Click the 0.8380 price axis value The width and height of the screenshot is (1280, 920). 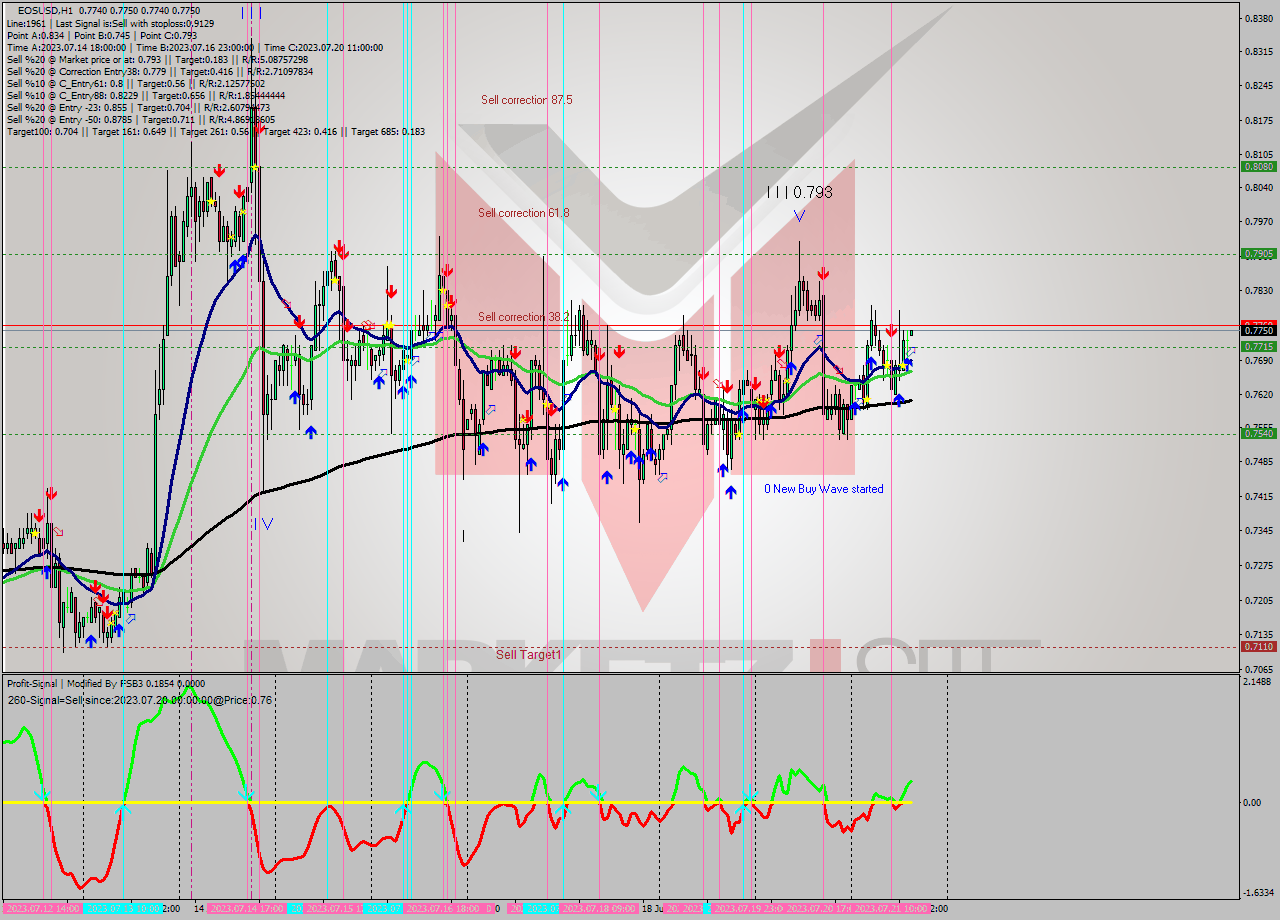pyautogui.click(x=1259, y=18)
